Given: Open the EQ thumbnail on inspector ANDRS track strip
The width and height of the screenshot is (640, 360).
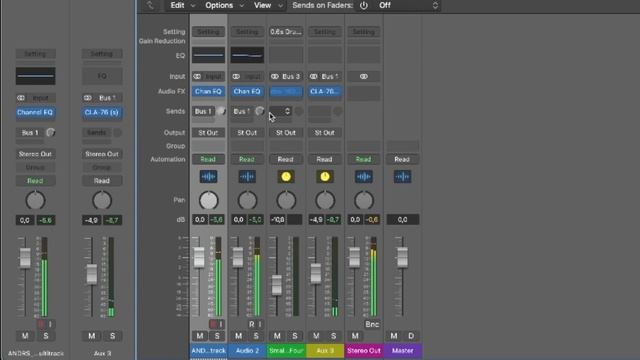Looking at the screenshot, I should 36,76.
